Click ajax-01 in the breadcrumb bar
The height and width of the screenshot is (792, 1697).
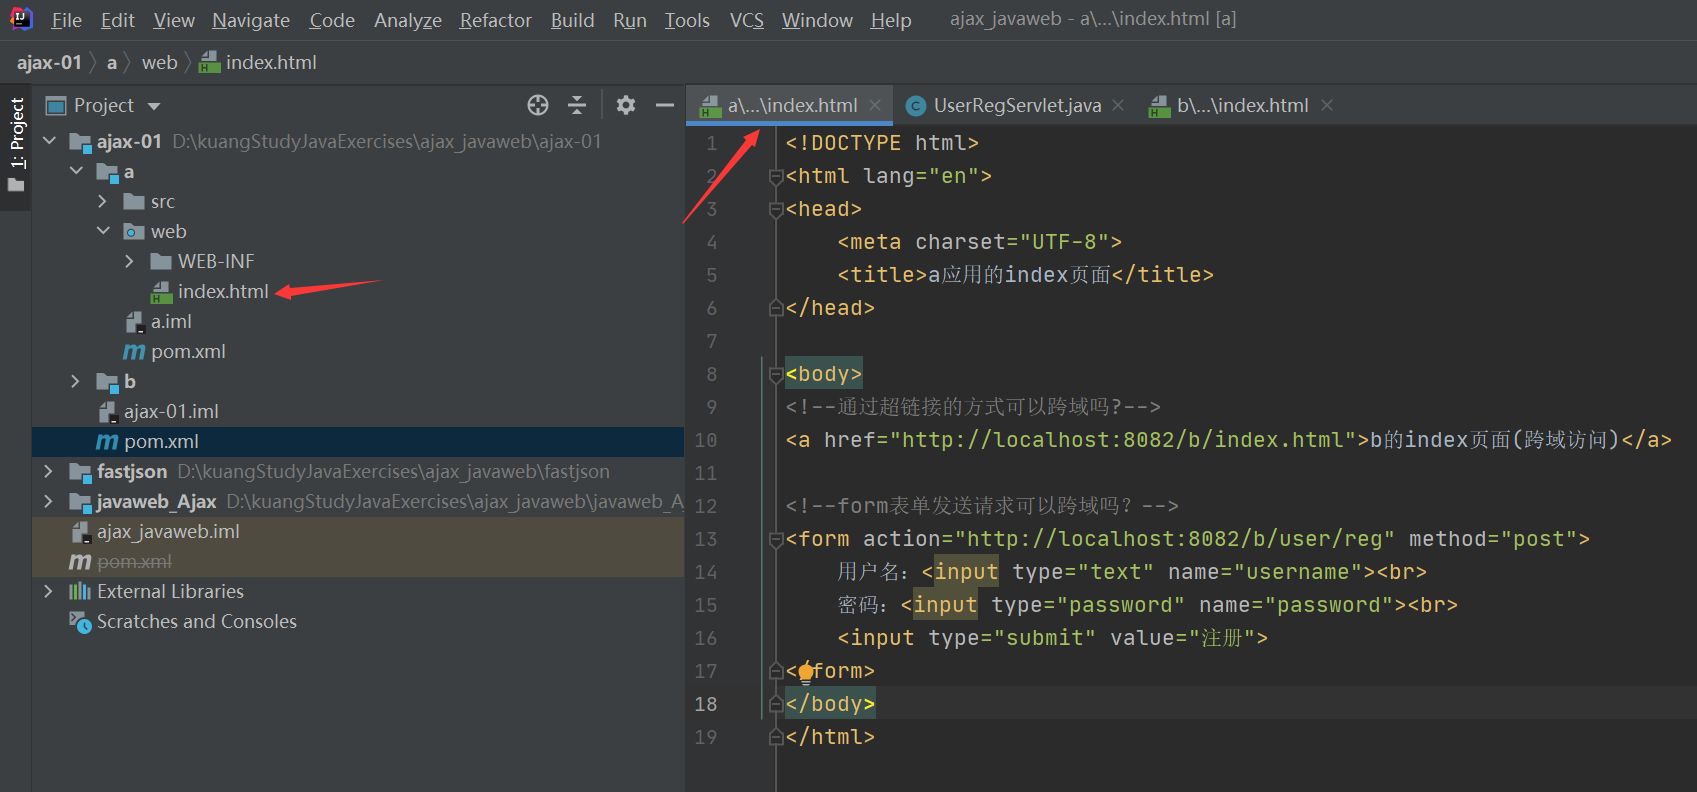coord(49,62)
